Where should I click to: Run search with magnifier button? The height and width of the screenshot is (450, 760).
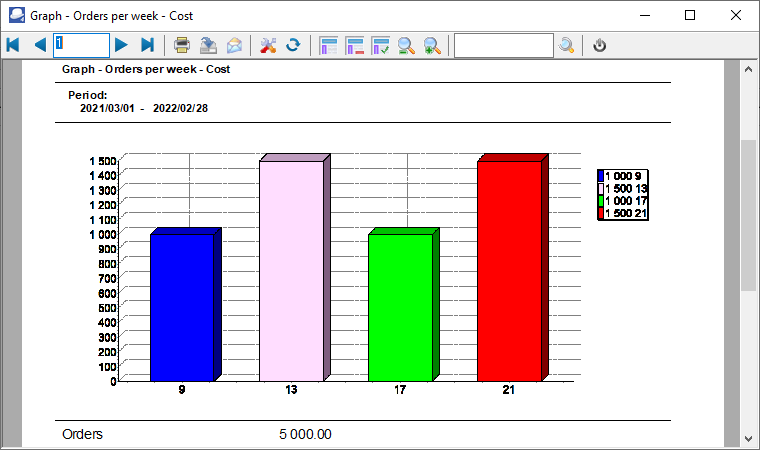point(567,45)
